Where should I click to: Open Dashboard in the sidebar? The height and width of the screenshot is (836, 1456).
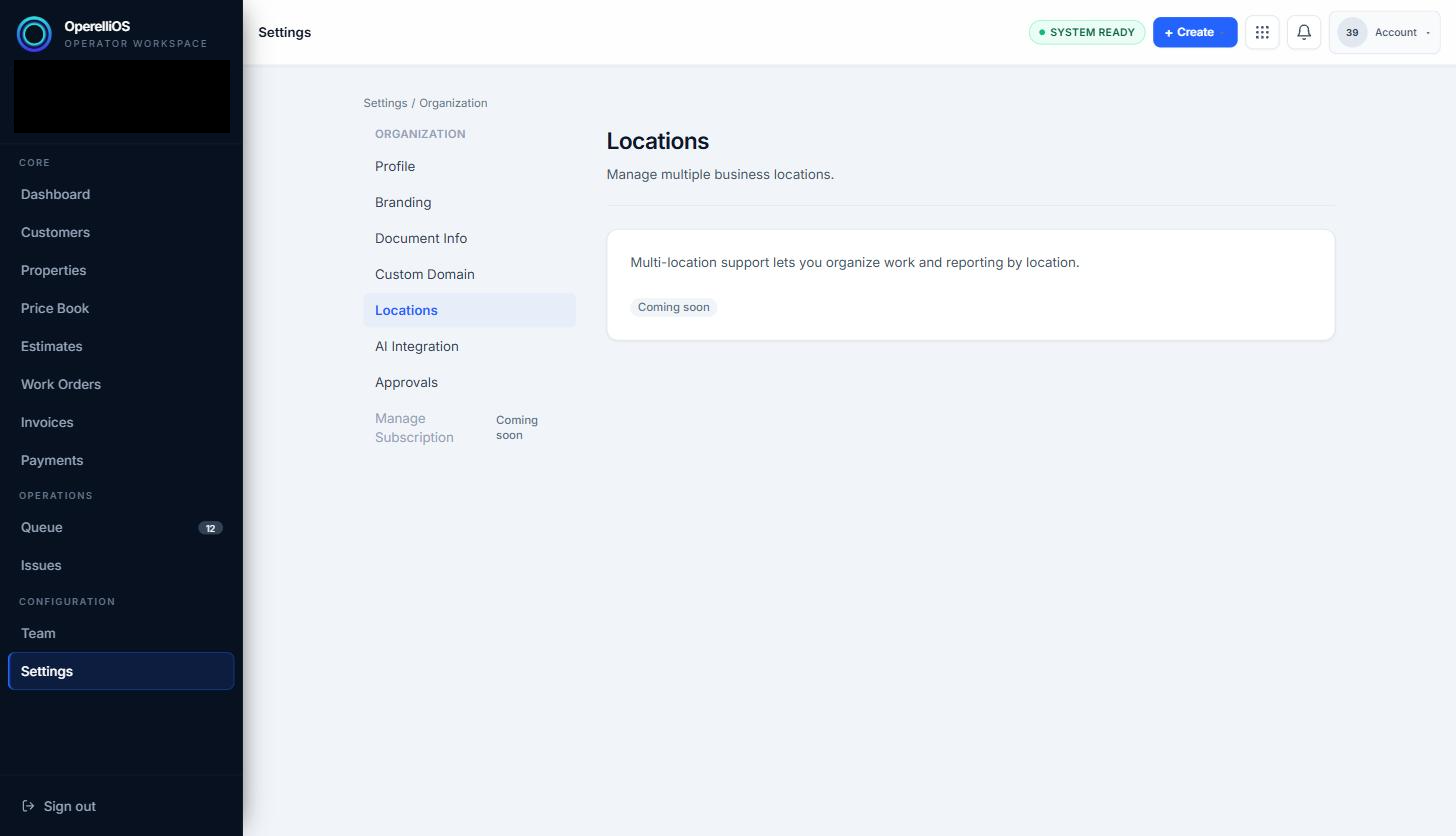(x=121, y=194)
